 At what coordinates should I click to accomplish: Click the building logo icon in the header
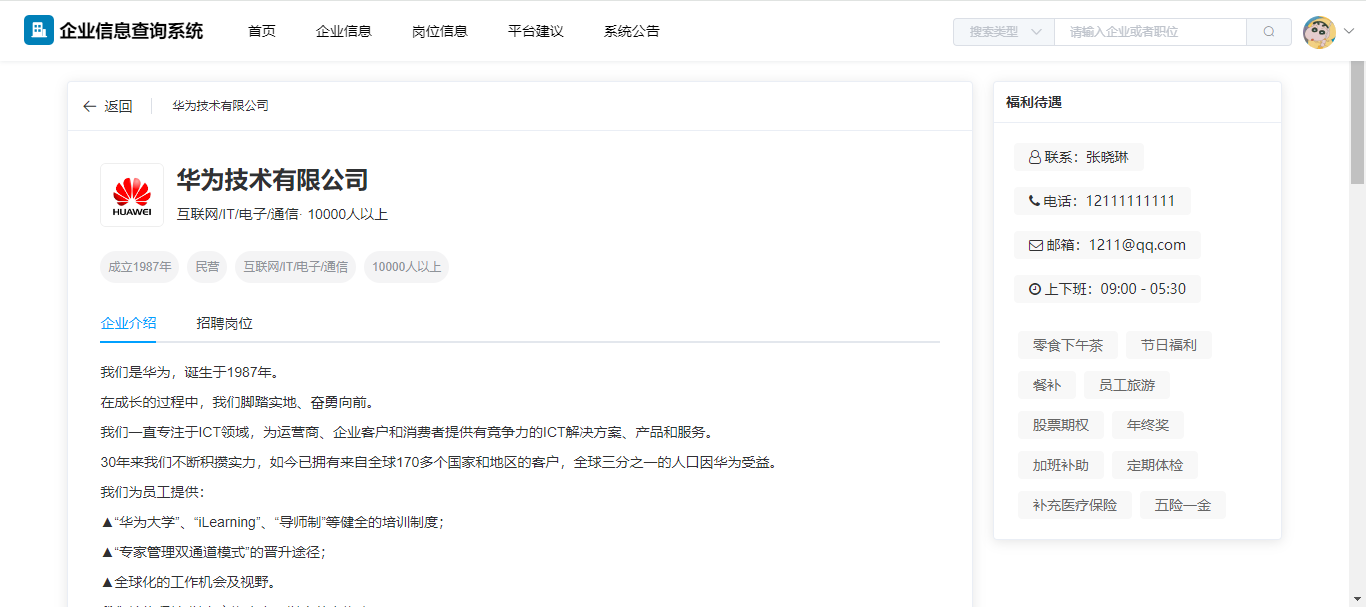39,30
